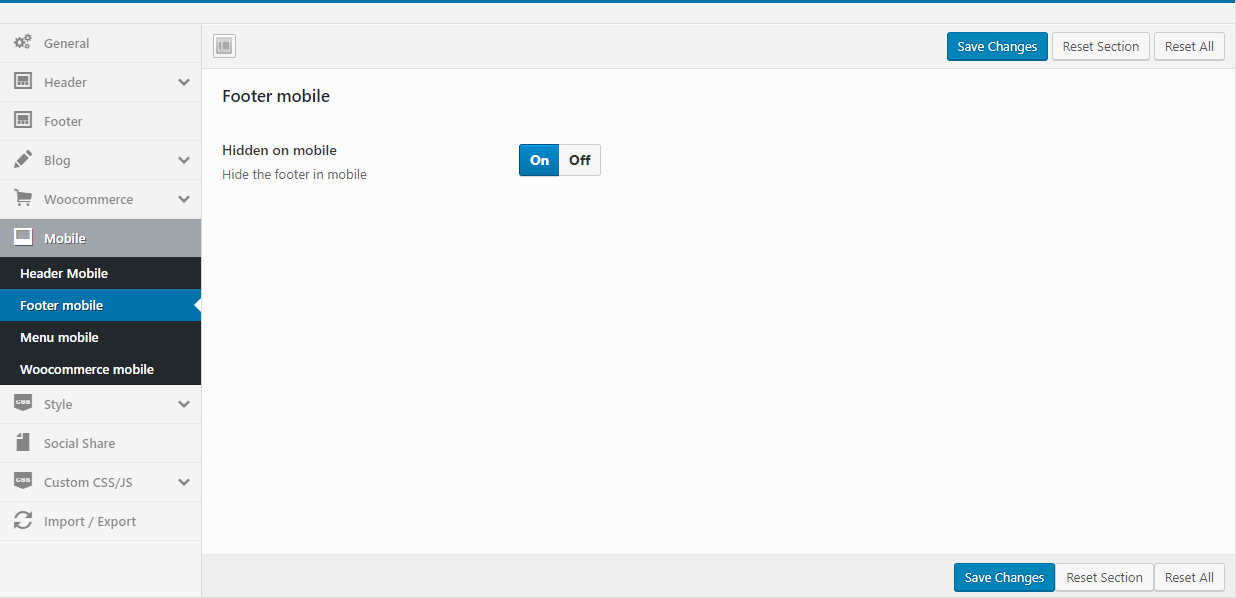Click the Woocommerce cart icon

(x=22, y=199)
